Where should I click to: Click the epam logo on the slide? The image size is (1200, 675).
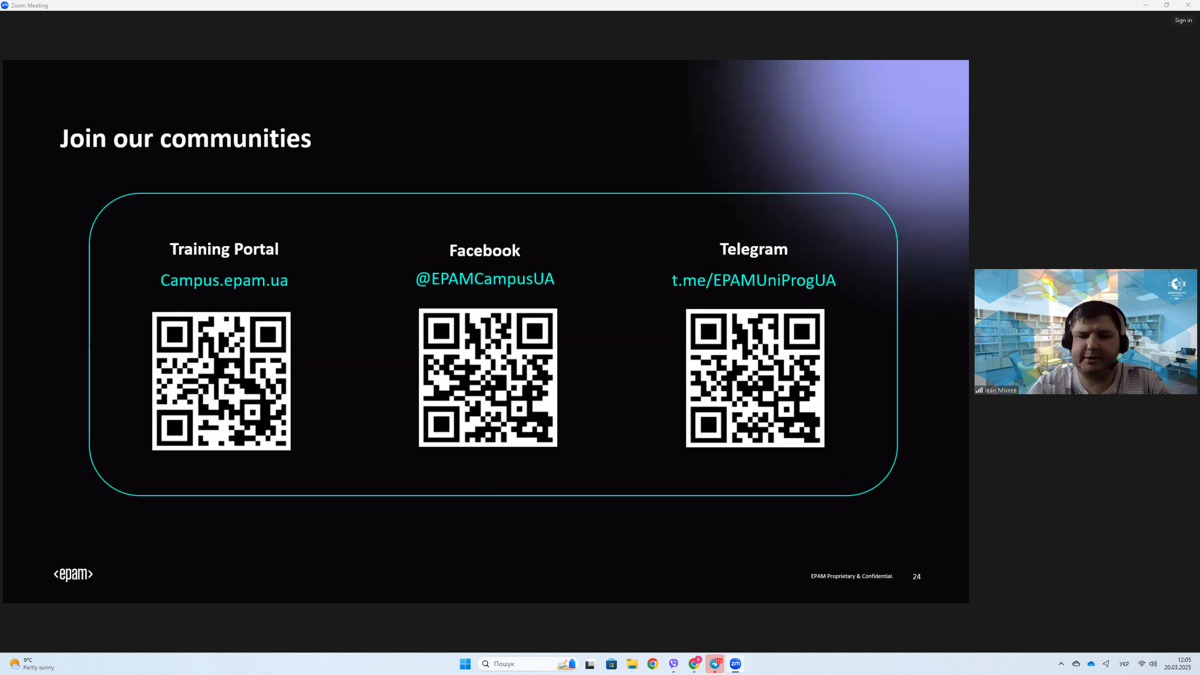[73, 574]
